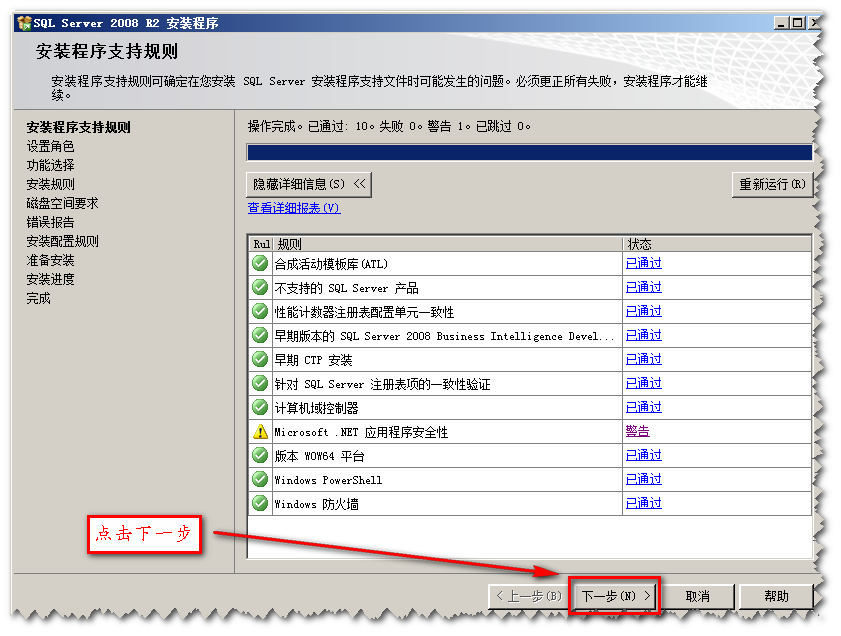Select 磁盘空间要求 step in left pane
This screenshot has height=636, width=841.
pos(62,203)
